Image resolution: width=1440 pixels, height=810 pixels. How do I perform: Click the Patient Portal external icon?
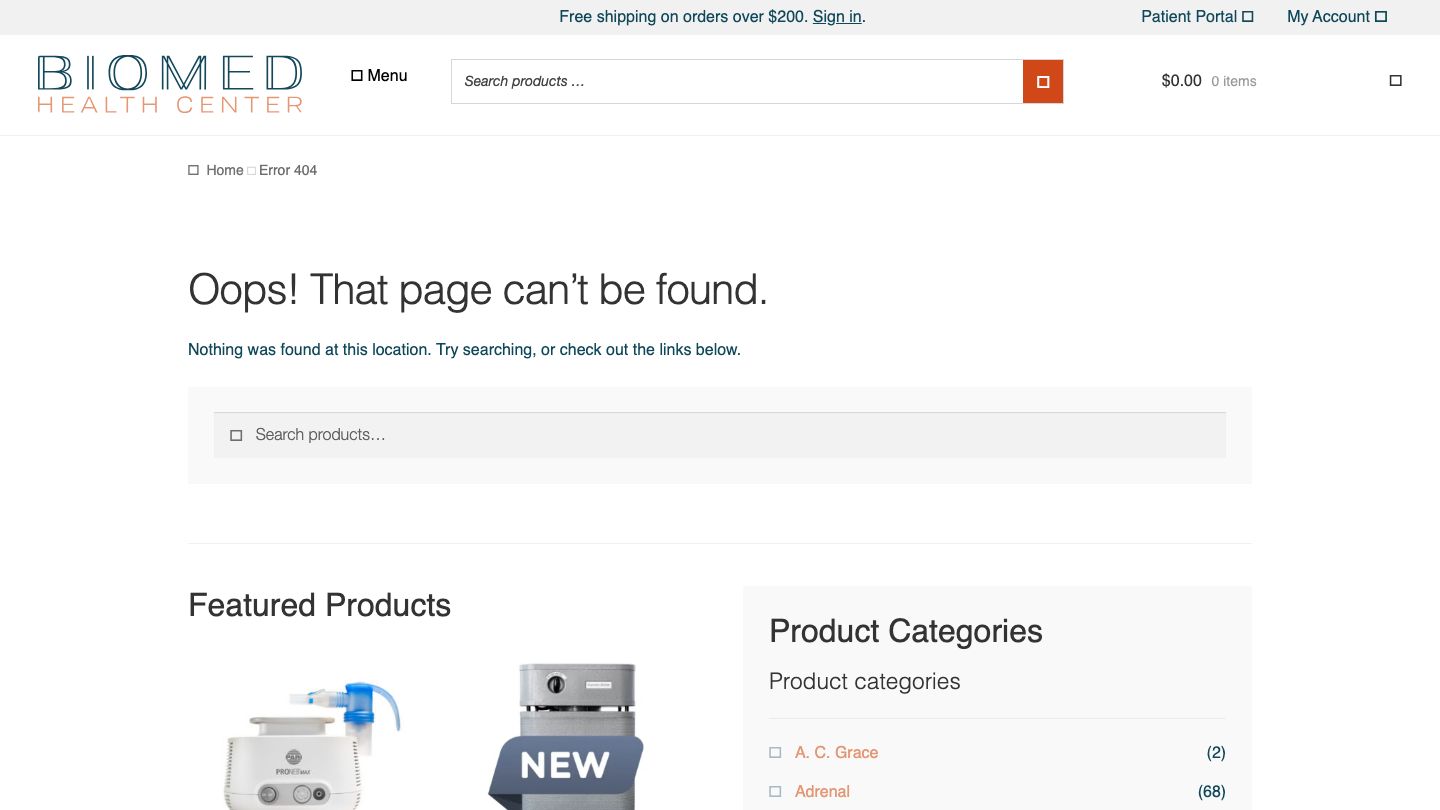coord(1248,17)
